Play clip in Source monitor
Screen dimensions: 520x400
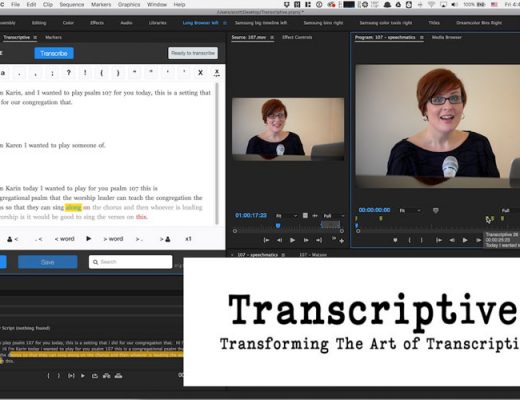pyautogui.click(x=292, y=240)
